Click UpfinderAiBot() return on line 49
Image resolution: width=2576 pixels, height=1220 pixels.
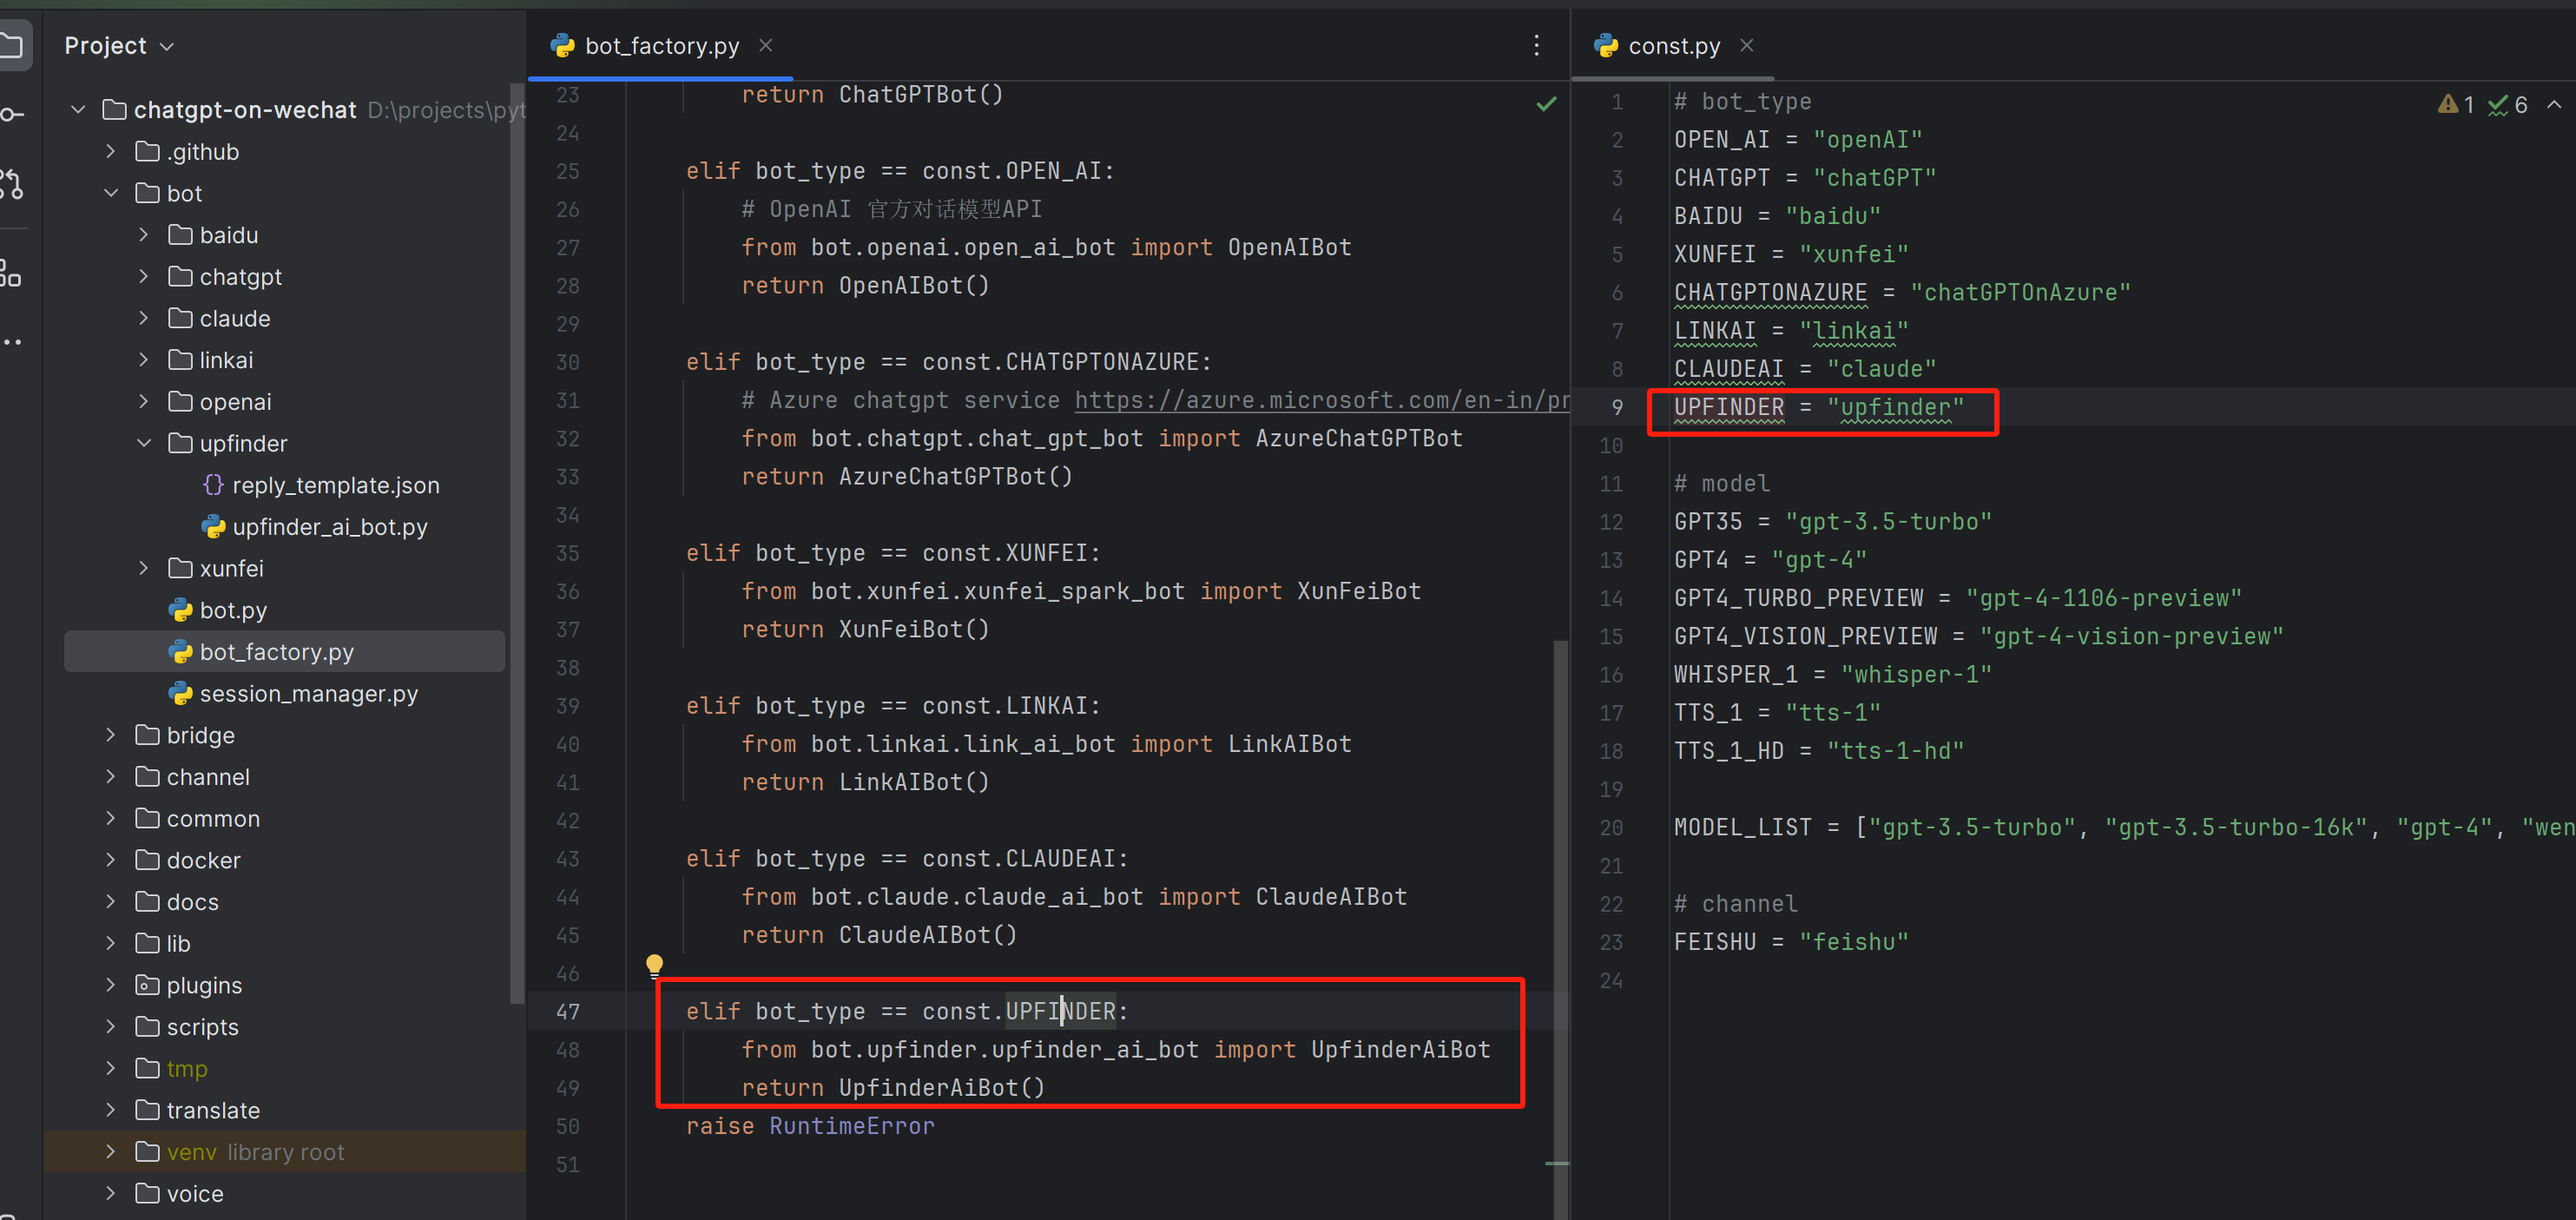(942, 1088)
